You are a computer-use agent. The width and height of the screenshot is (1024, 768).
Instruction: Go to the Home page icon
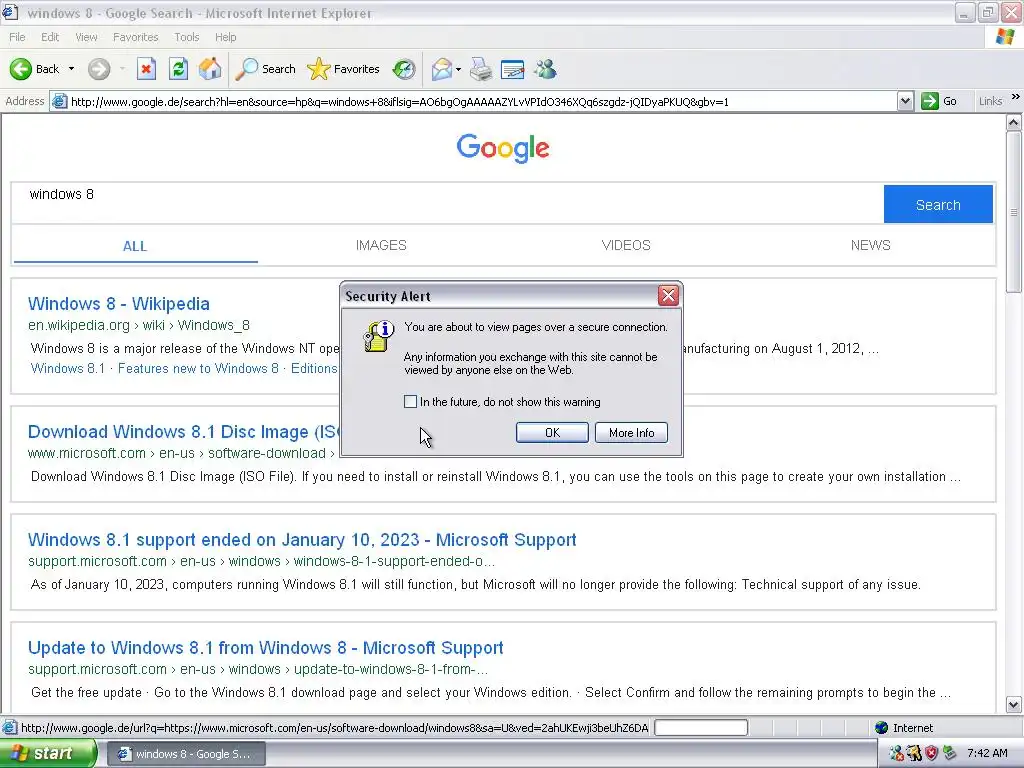tap(210, 69)
